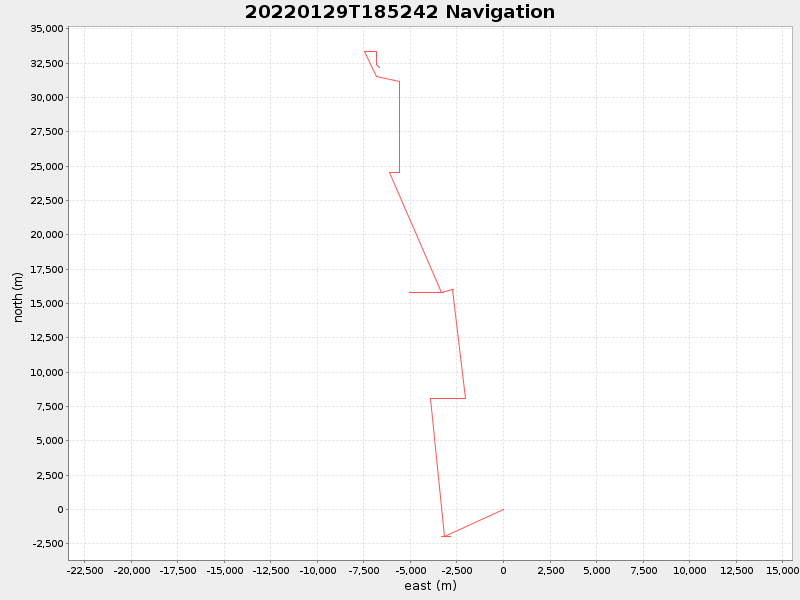Click the 12,500 north axis tick label
The height and width of the screenshot is (600, 800).
47,338
